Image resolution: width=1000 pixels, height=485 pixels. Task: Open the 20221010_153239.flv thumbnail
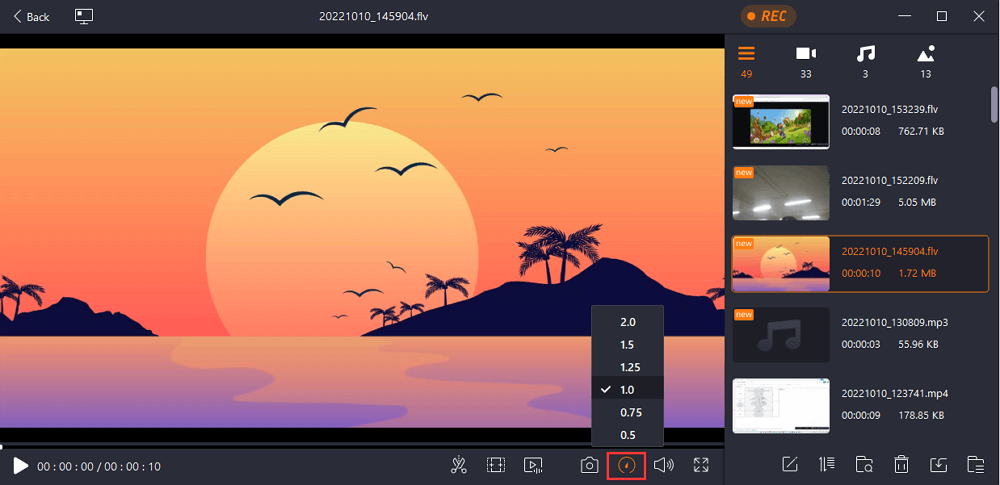click(781, 120)
